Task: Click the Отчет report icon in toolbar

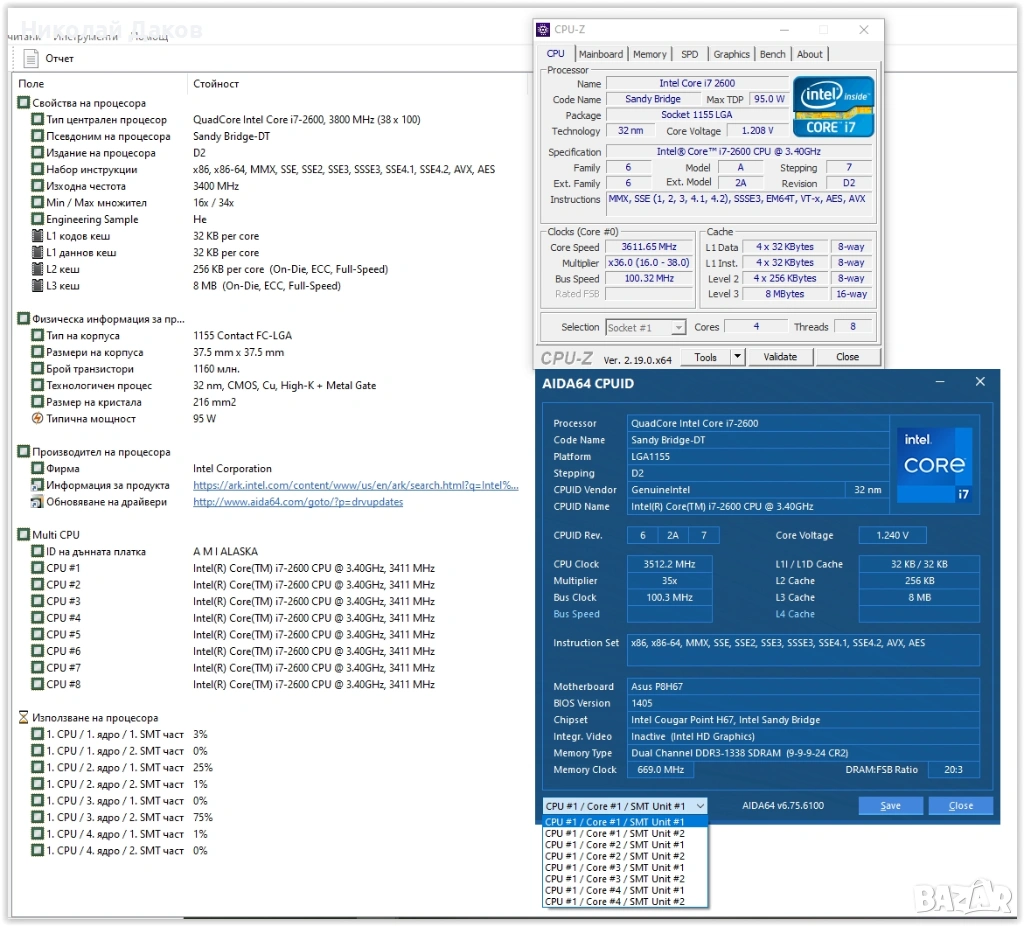Action: [x=31, y=58]
